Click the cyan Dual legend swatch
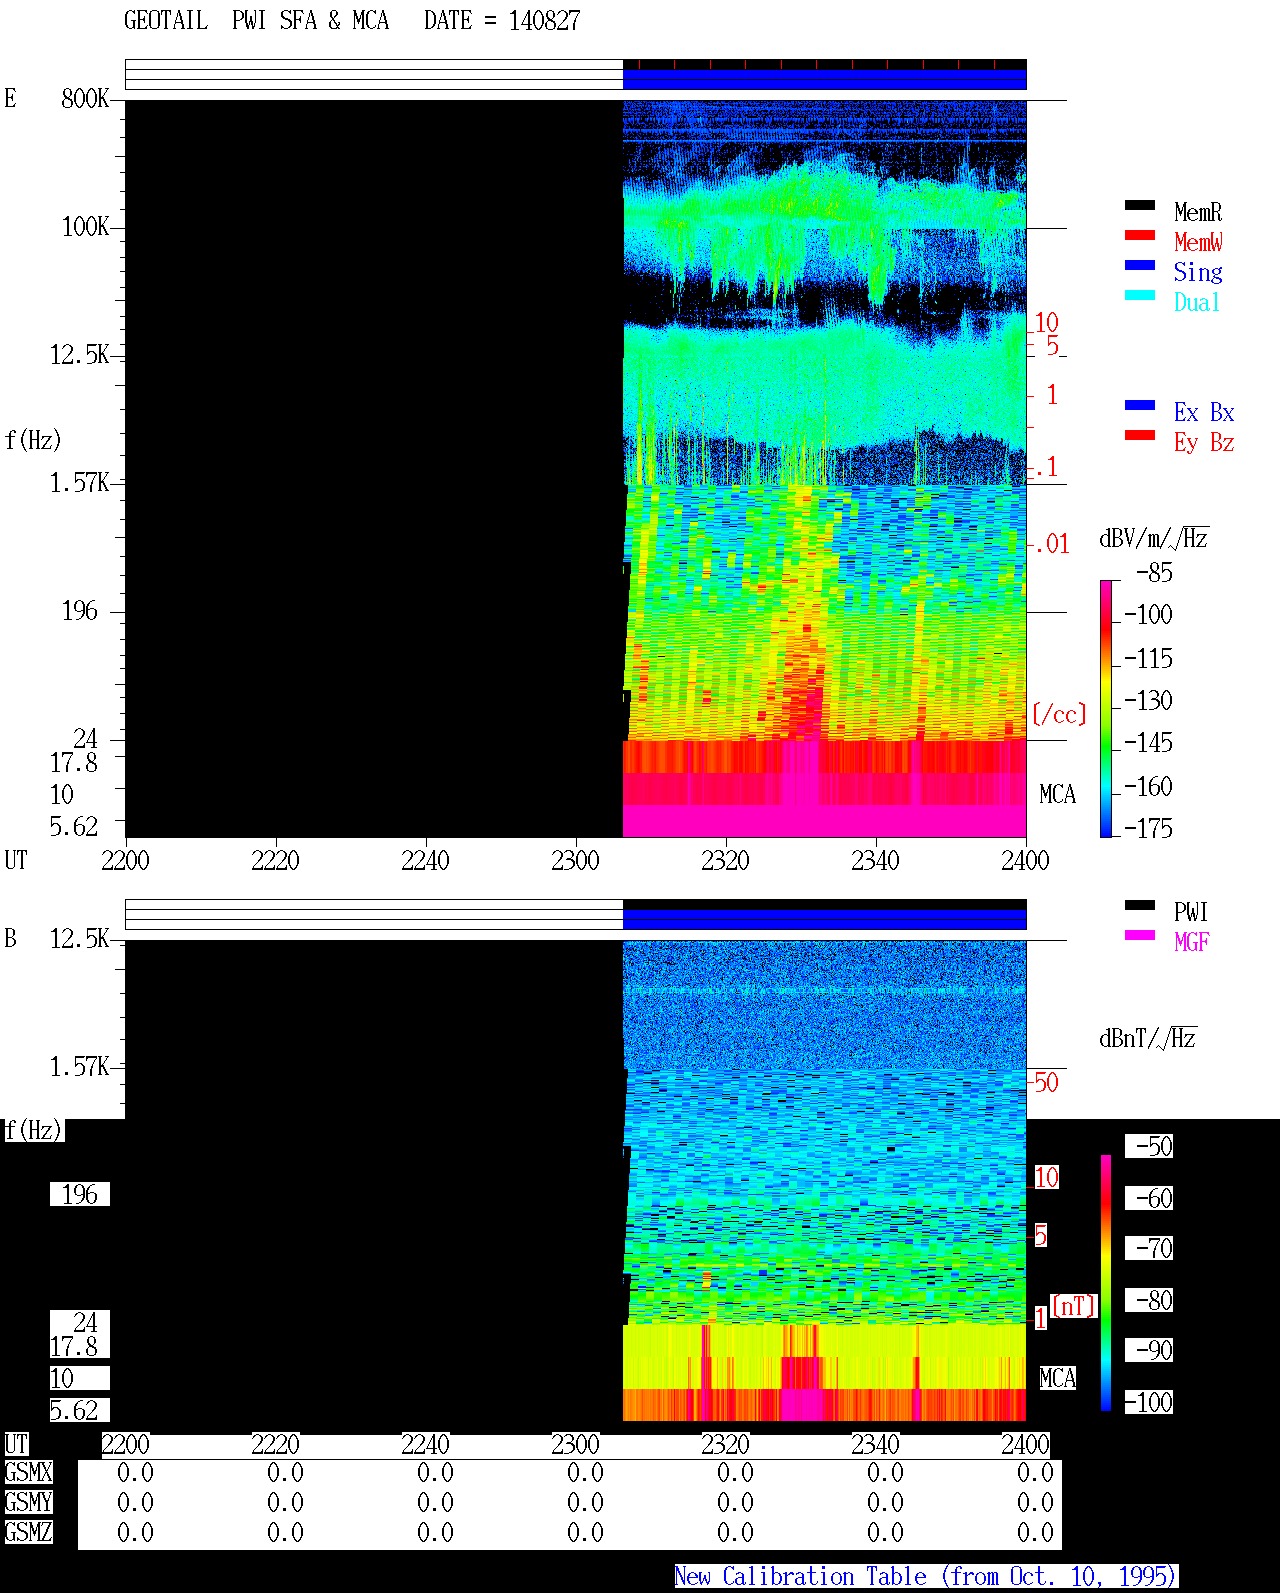The width and height of the screenshot is (1280, 1593). (1140, 296)
